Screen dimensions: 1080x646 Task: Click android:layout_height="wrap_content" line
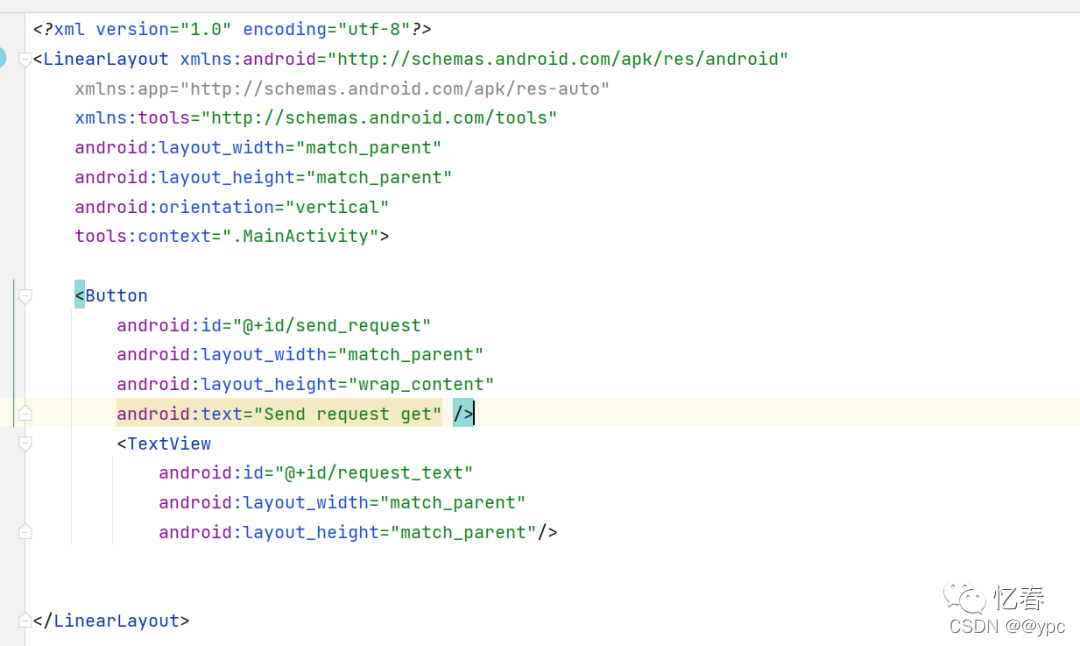305,384
